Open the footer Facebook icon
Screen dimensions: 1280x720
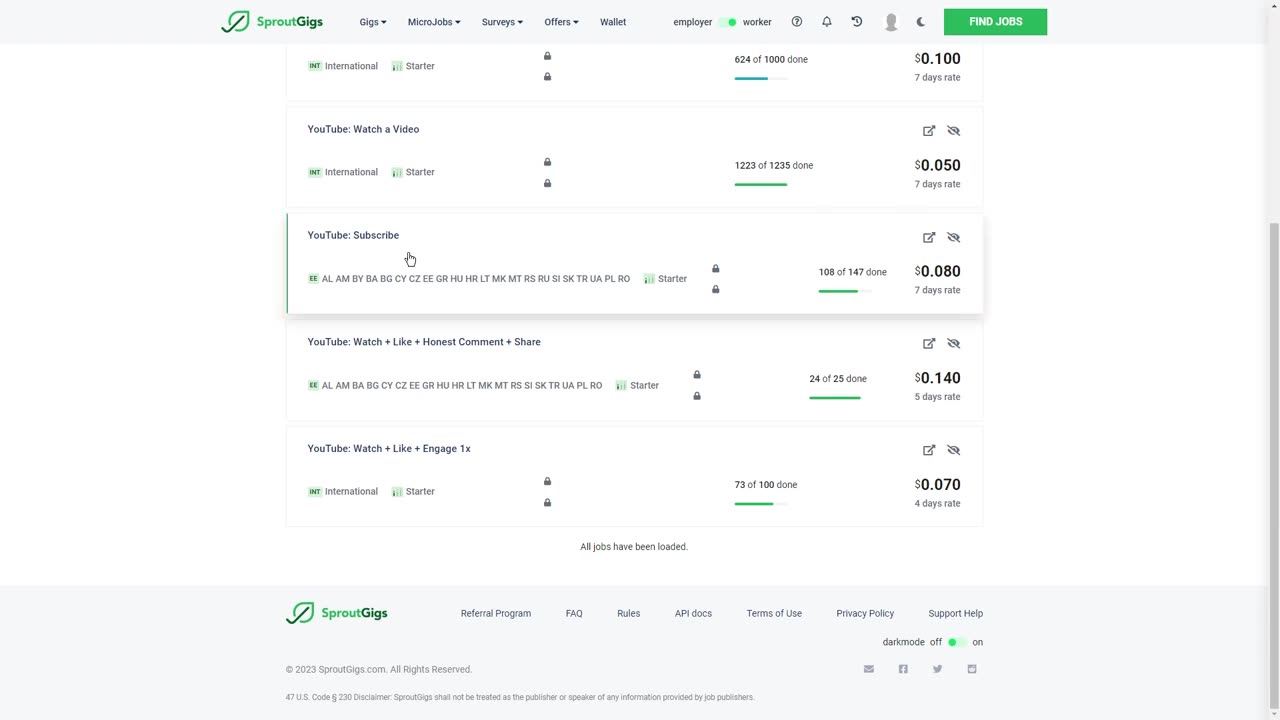coord(903,669)
